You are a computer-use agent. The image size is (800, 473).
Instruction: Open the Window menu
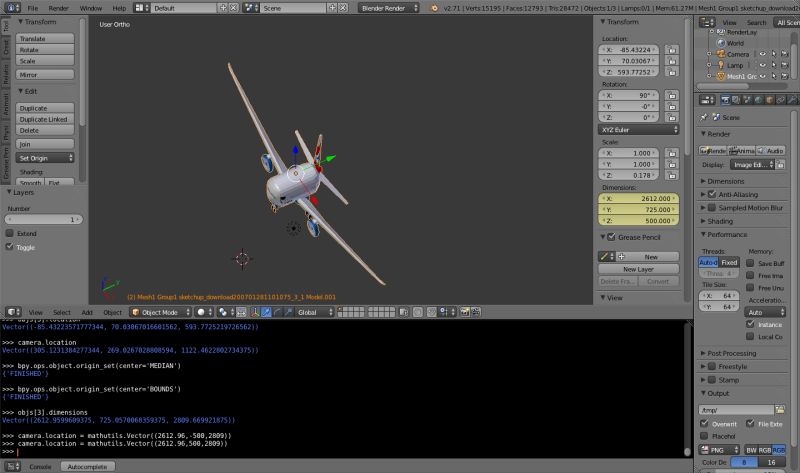(x=91, y=8)
